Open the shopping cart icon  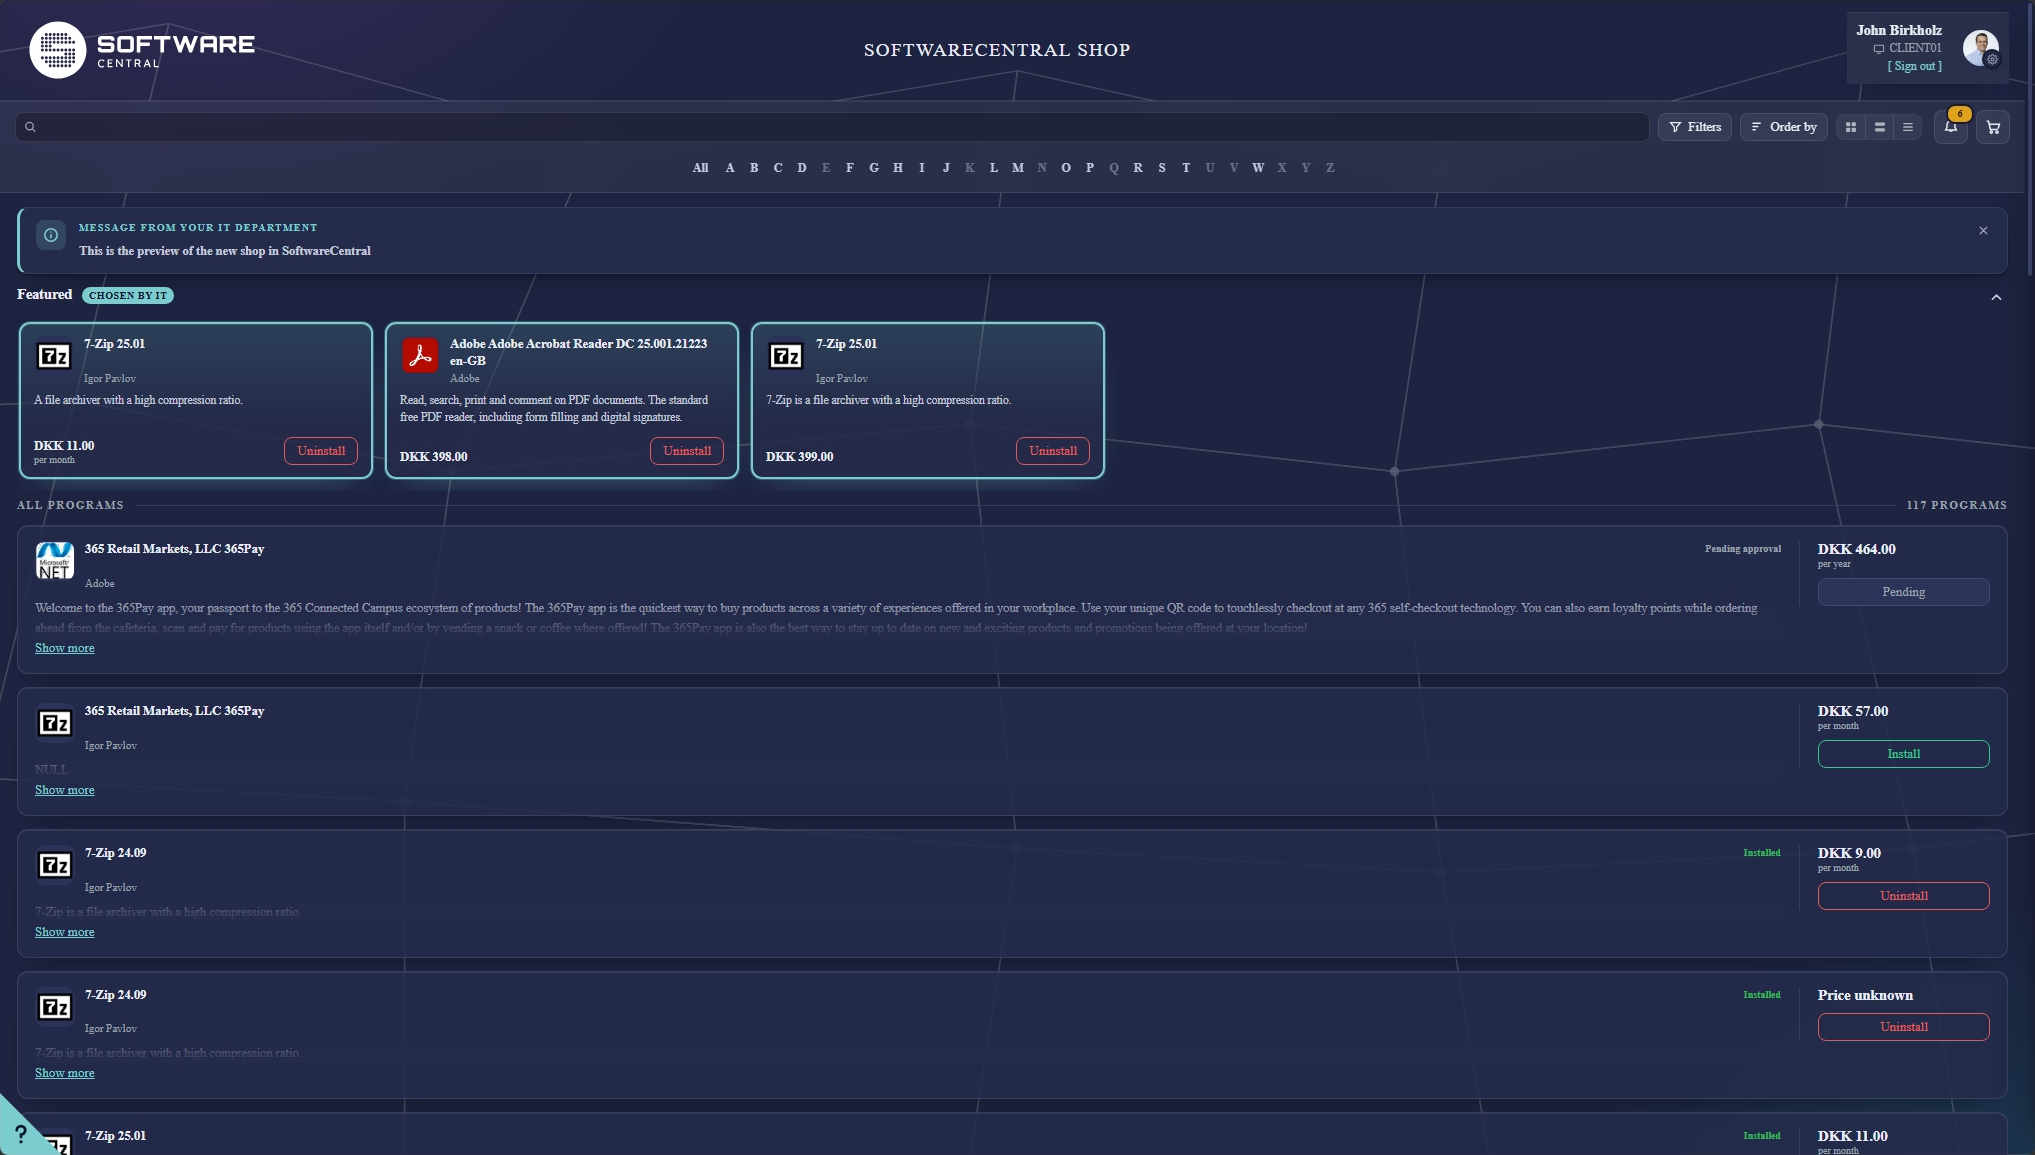coord(1993,127)
